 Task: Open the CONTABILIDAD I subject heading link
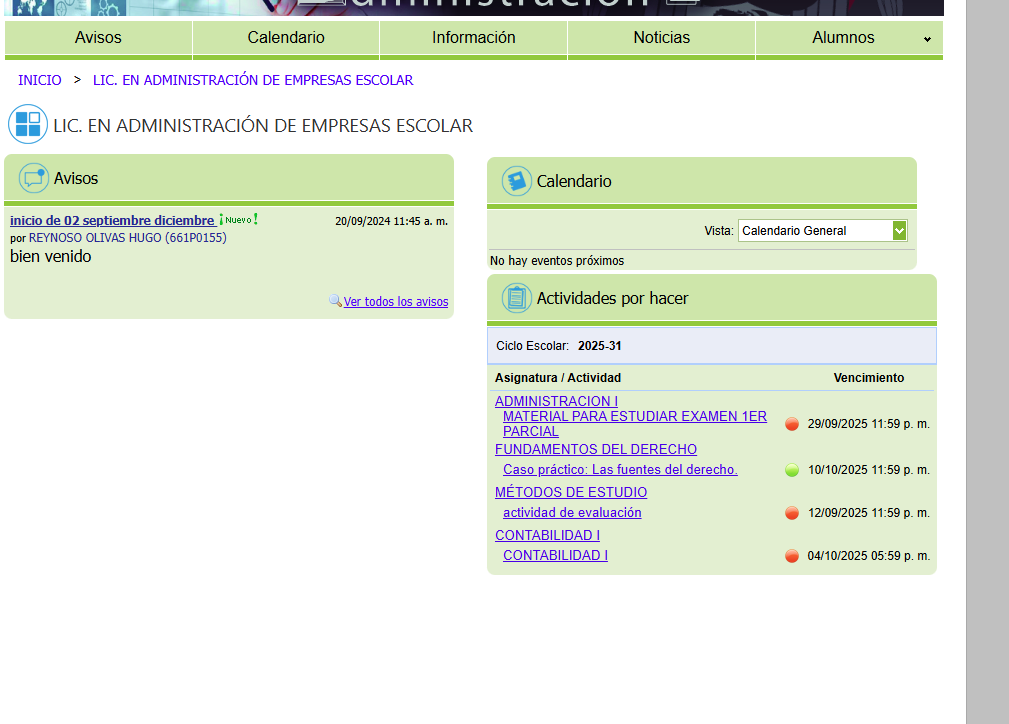click(x=547, y=535)
